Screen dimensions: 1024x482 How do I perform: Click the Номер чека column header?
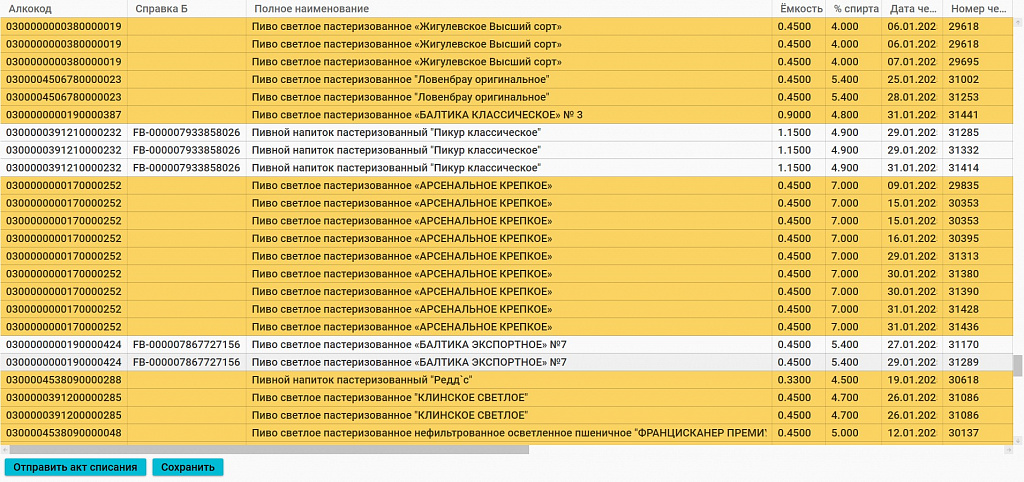coord(978,8)
